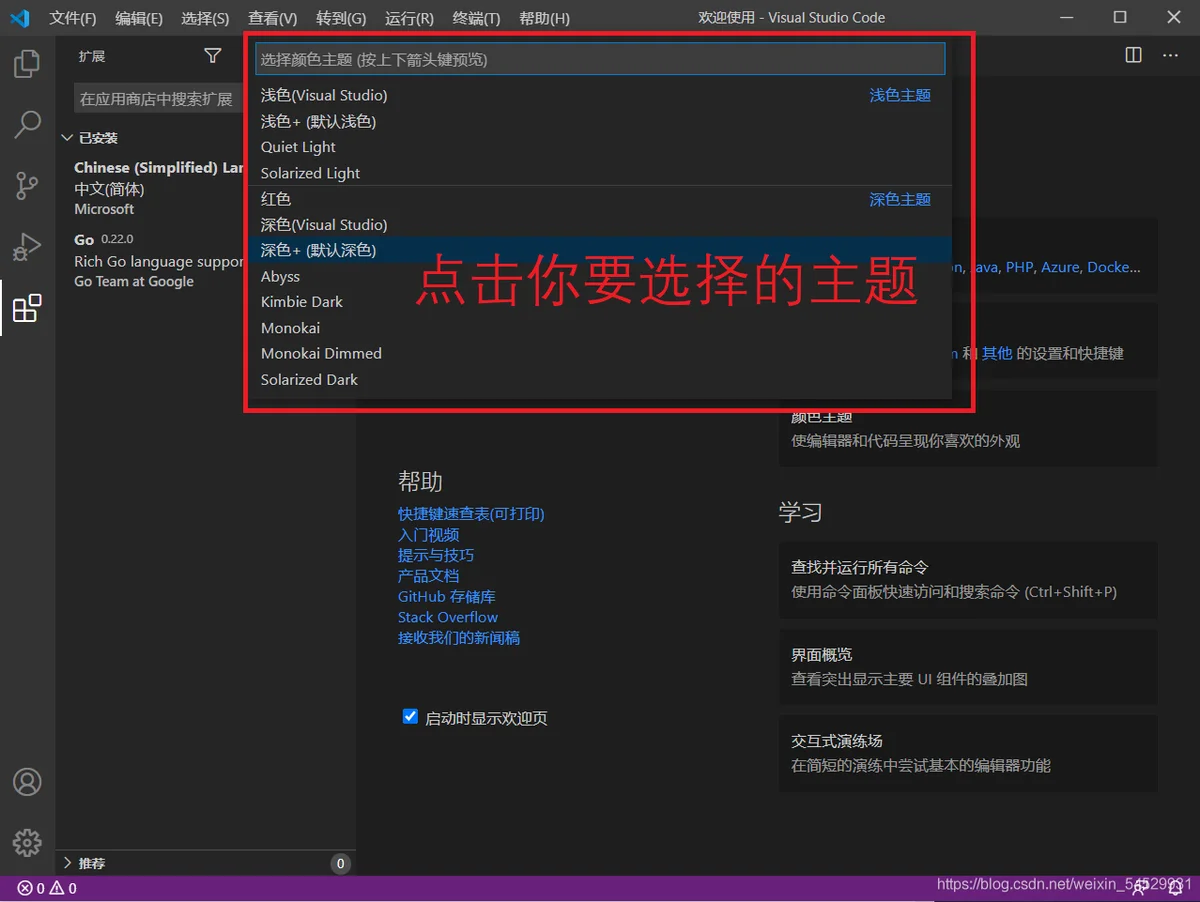Open the 帮助(H) menu
Image resolution: width=1200 pixels, height=902 pixels.
tap(545, 18)
